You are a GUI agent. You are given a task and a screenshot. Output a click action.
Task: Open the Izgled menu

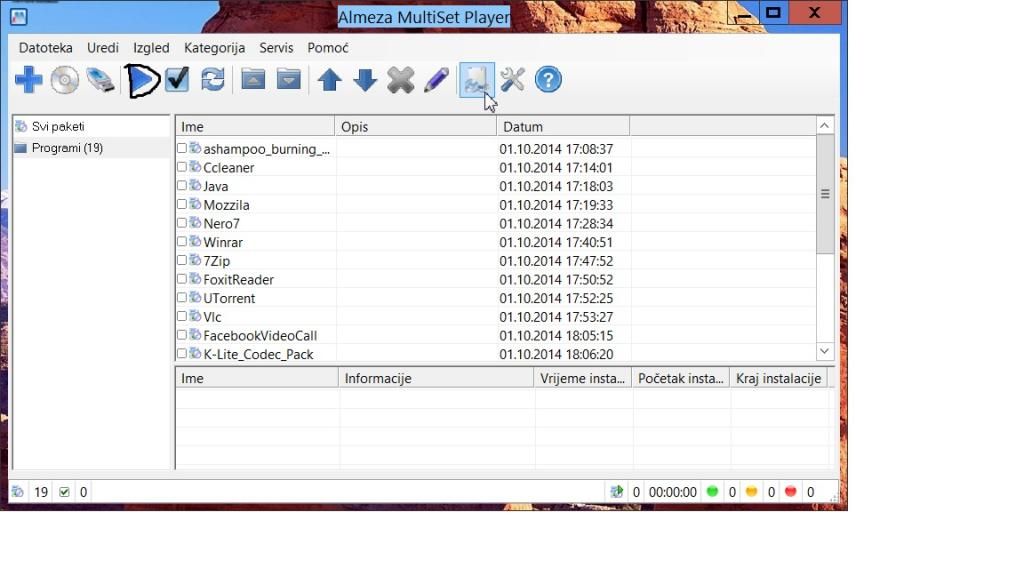(152, 48)
